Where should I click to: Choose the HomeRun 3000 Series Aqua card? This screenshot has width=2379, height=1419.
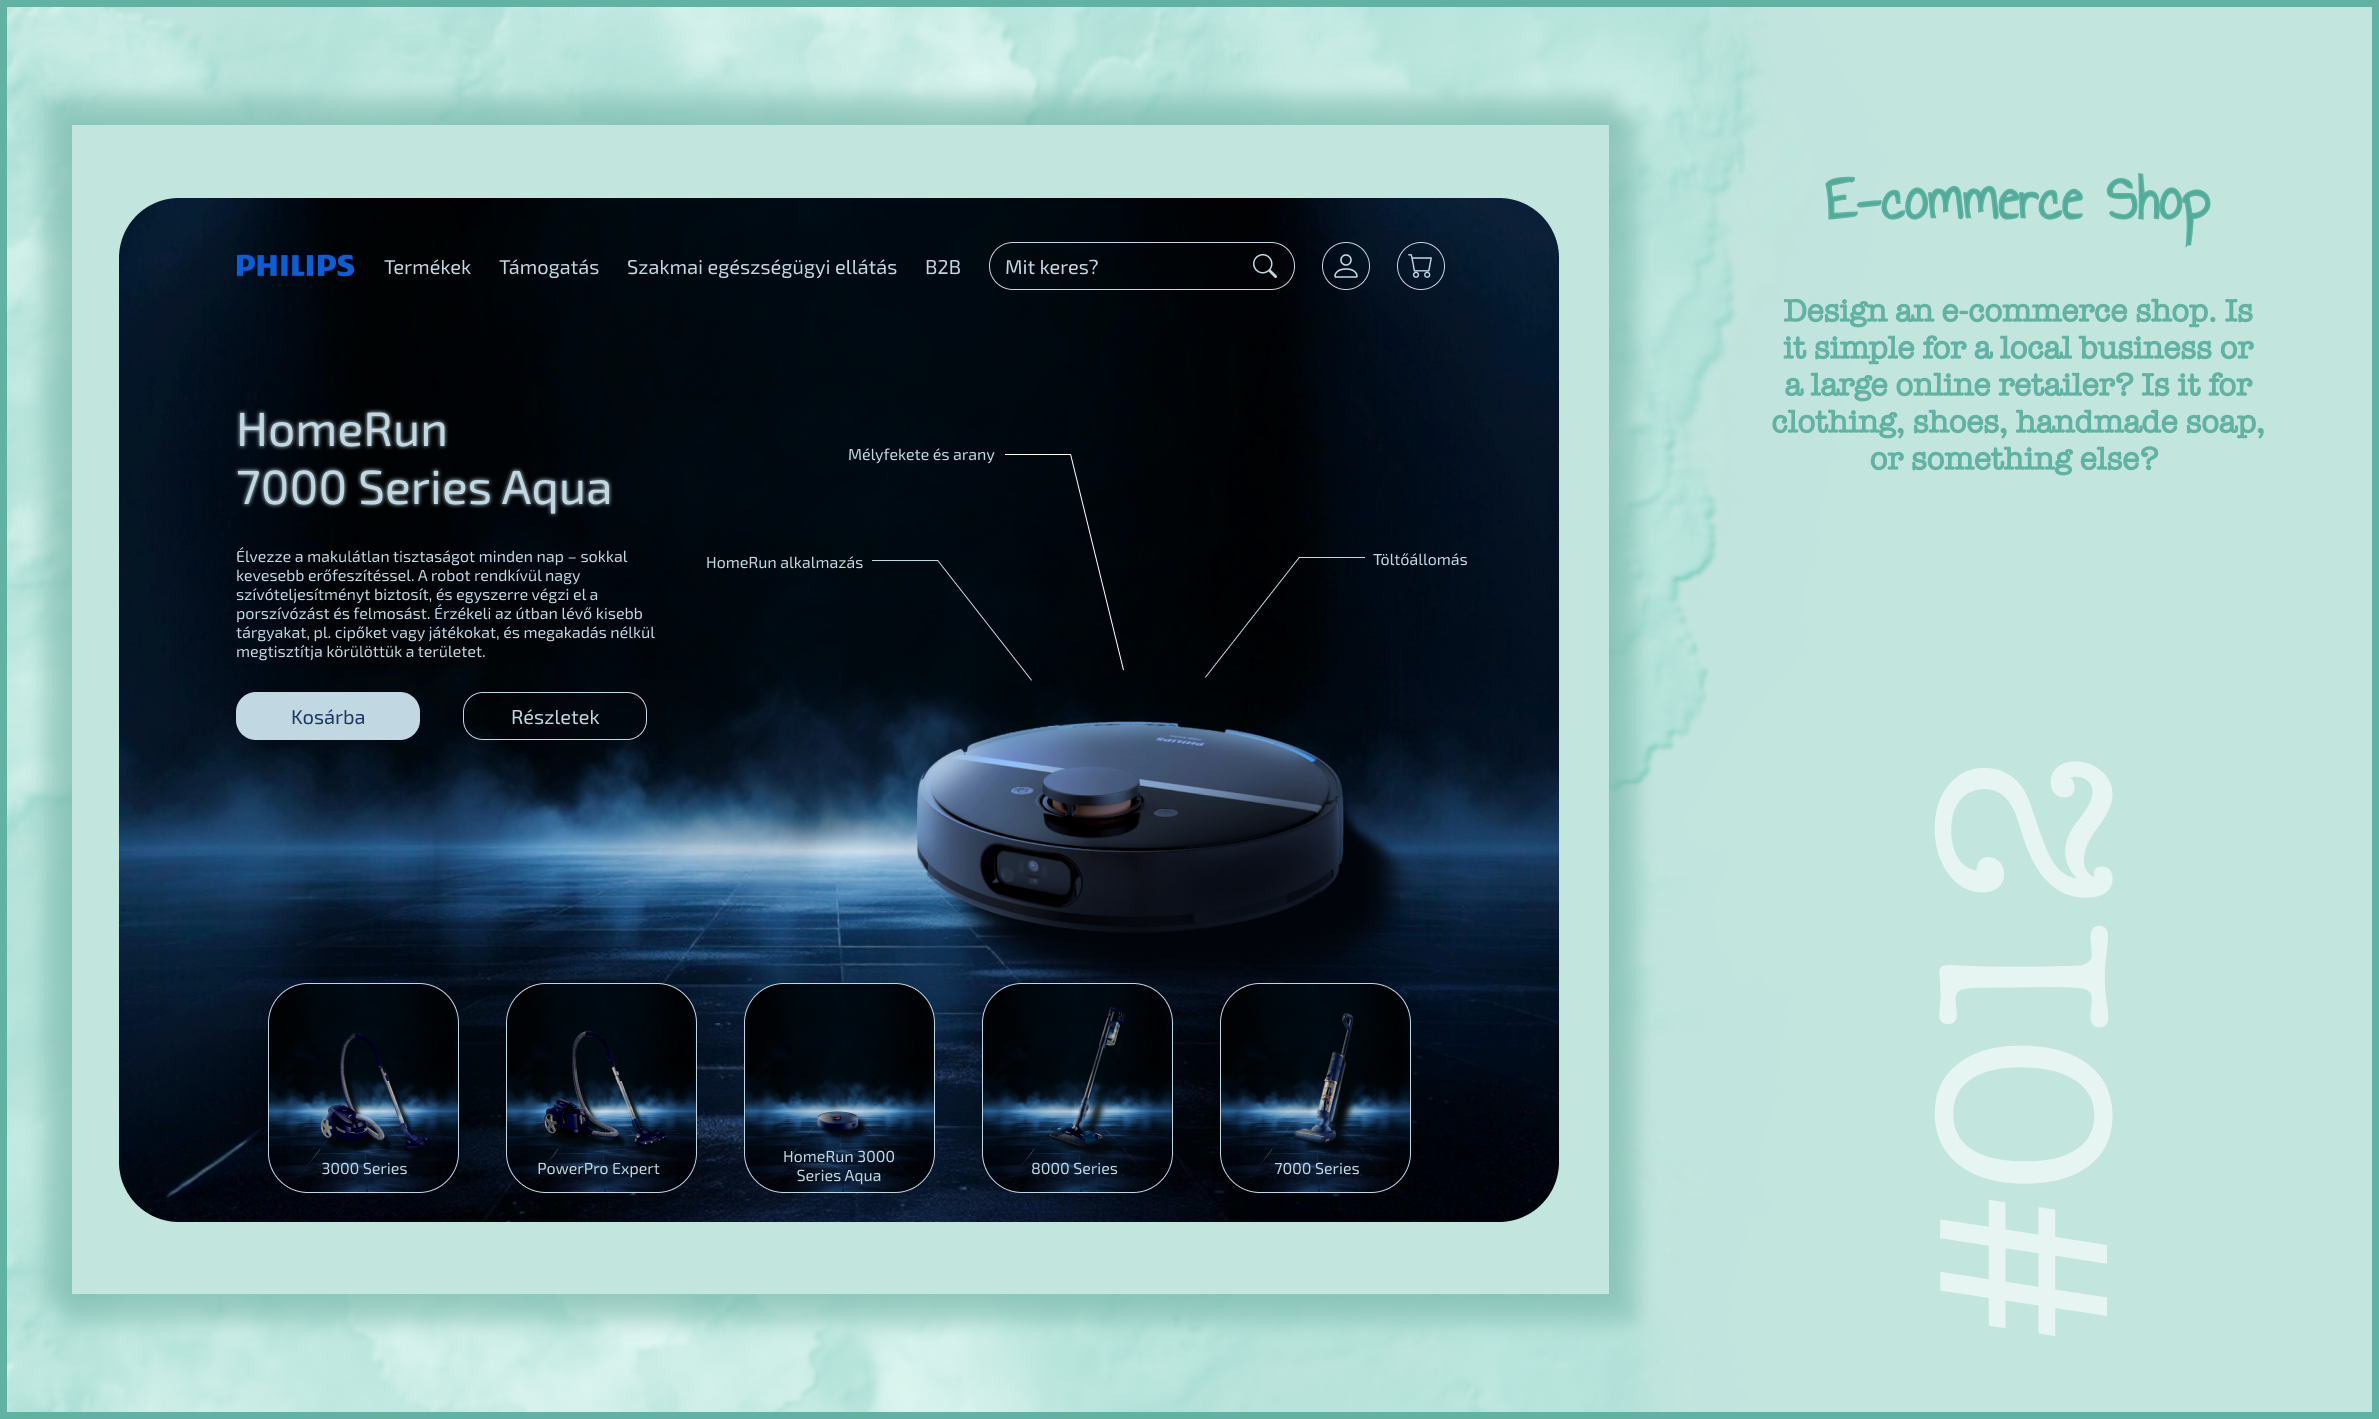pyautogui.click(x=839, y=1087)
